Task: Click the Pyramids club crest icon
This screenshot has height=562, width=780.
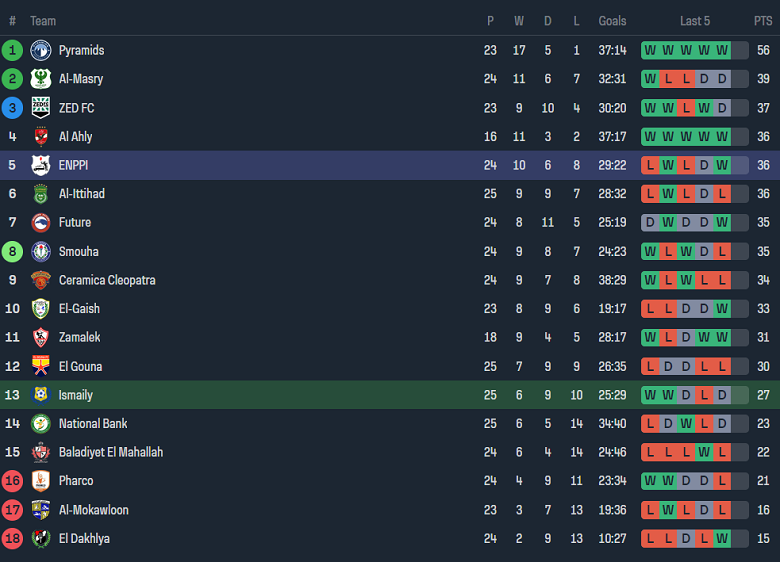Action: click(x=41, y=50)
